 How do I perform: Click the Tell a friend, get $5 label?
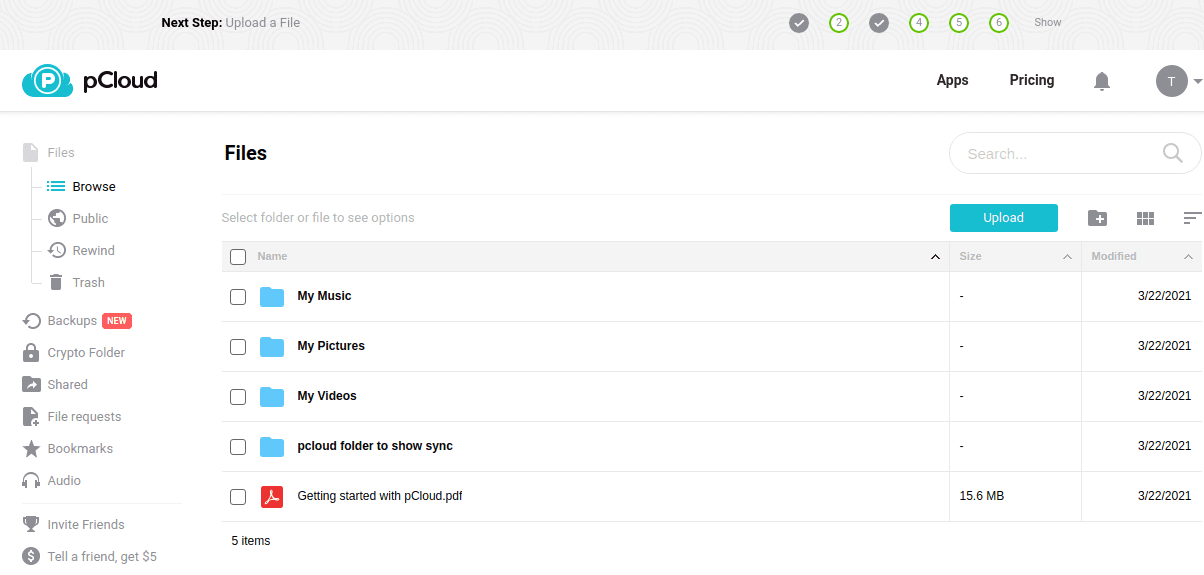coord(102,556)
